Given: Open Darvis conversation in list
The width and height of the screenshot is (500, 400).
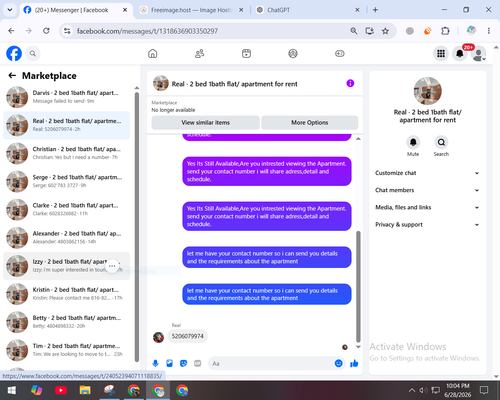Looking at the screenshot, I should coord(67,97).
